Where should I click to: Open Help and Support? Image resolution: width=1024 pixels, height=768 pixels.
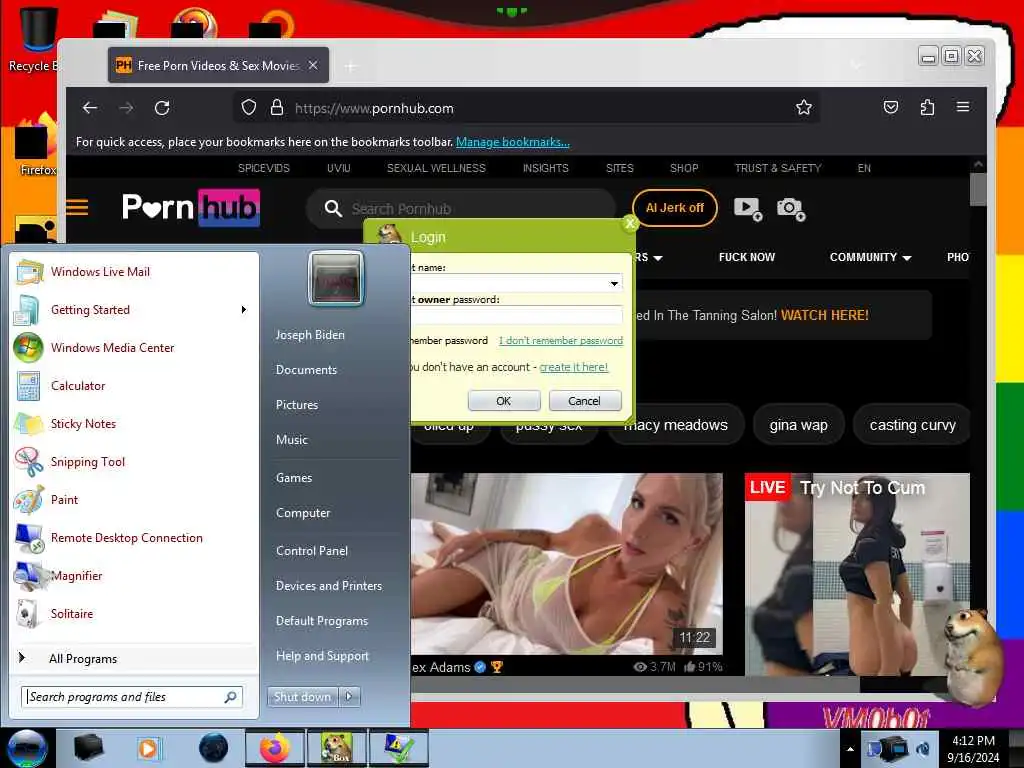[x=322, y=656]
